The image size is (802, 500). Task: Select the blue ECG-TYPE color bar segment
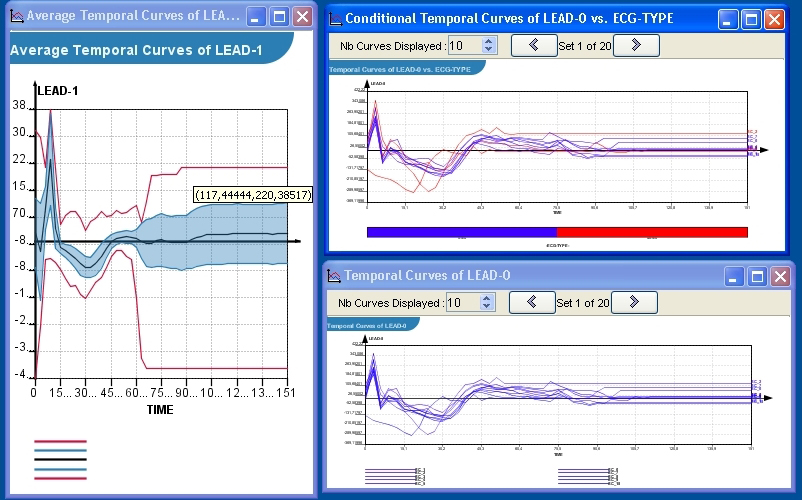point(462,233)
